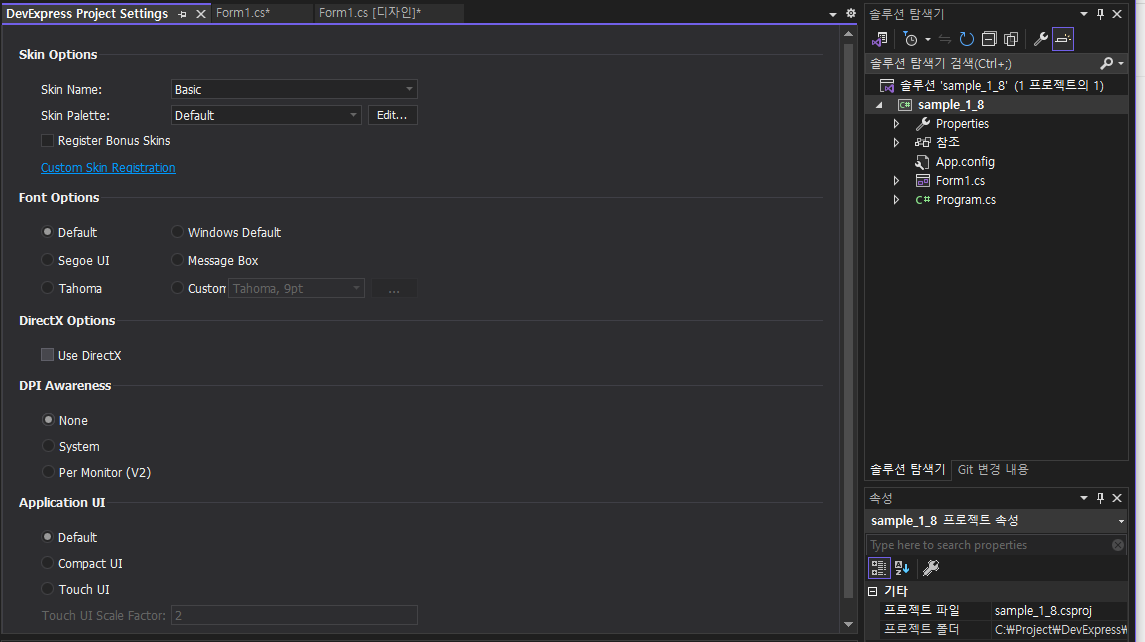This screenshot has width=1145, height=642.
Task: Set DPI Awareness to Per Monitor (V2)
Action: 48,472
